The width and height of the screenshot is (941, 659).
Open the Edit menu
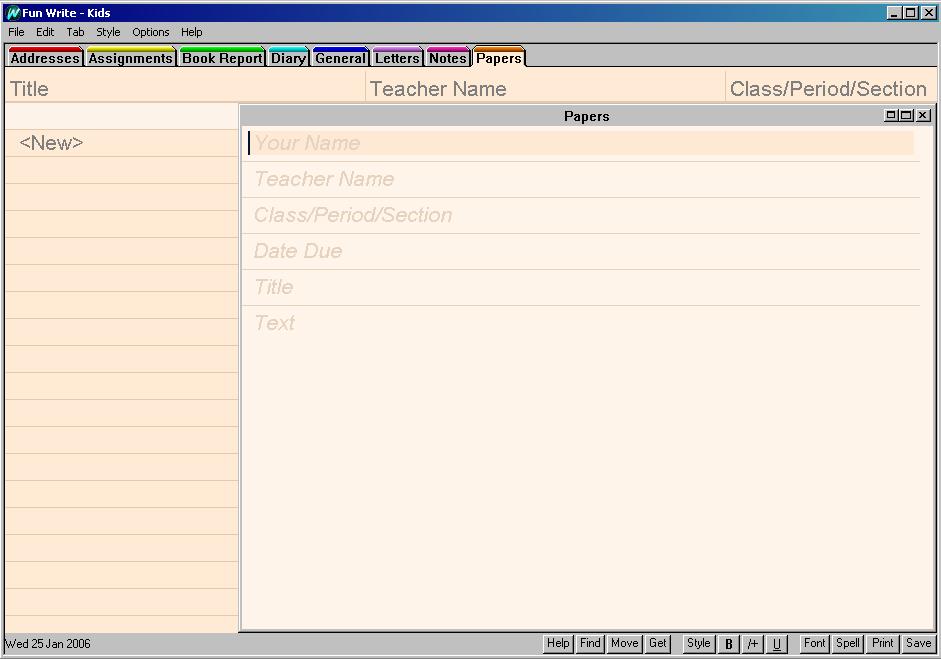point(45,32)
